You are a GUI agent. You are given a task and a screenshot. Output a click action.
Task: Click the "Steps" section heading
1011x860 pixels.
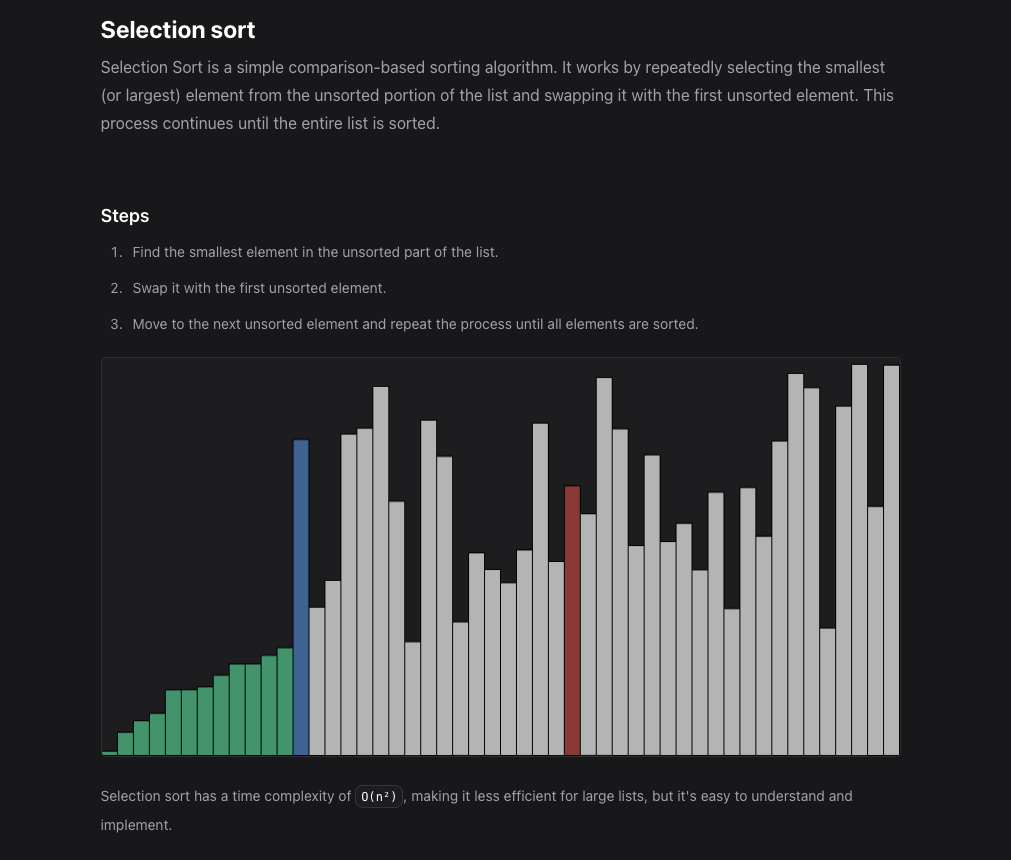tap(125, 216)
